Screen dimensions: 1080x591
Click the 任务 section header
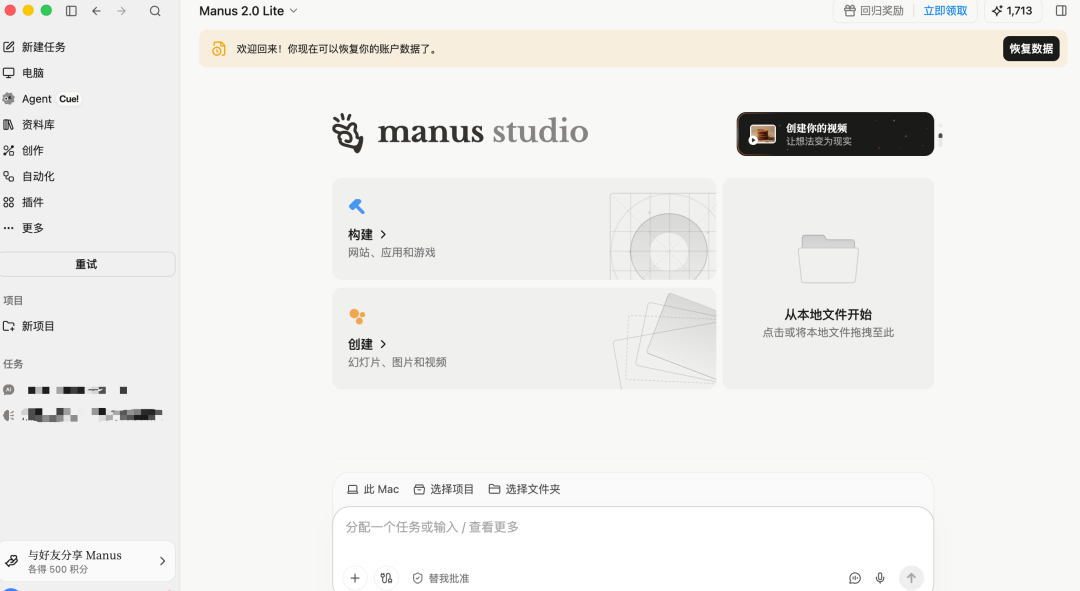pyautogui.click(x=13, y=364)
